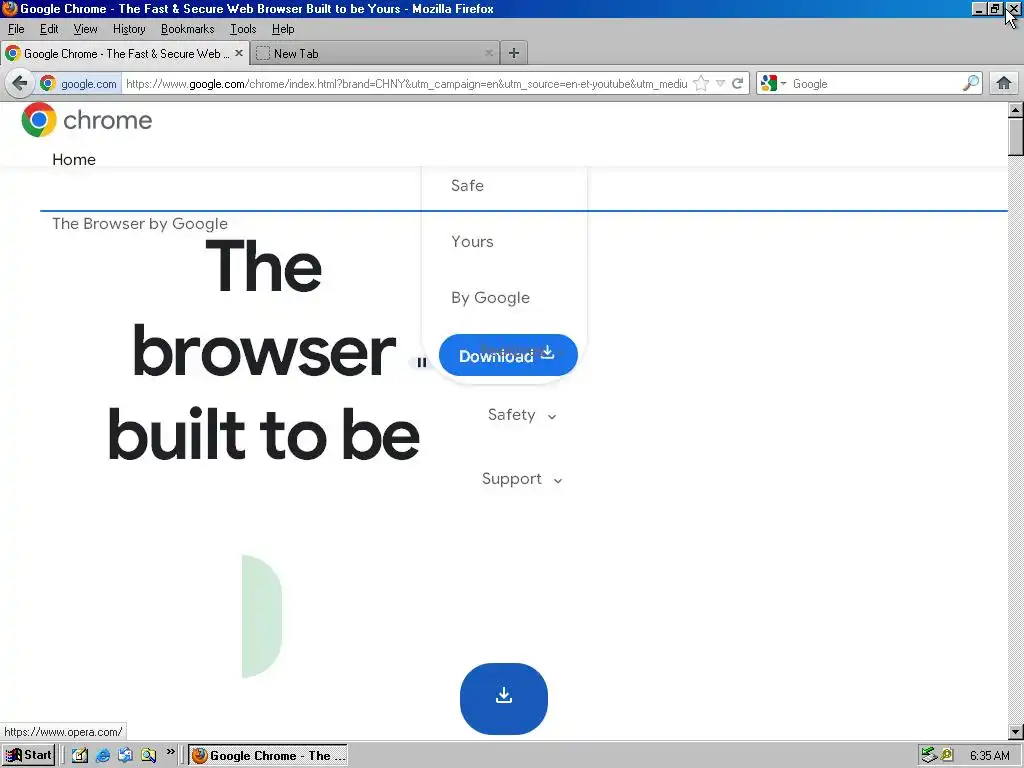The width and height of the screenshot is (1024, 768).
Task: Expand the Support dropdown menu
Action: coord(522,479)
